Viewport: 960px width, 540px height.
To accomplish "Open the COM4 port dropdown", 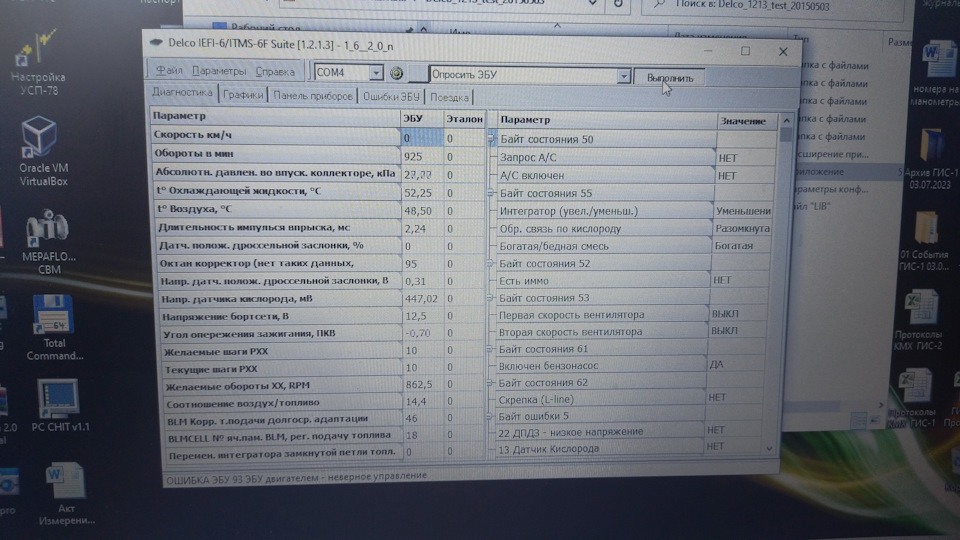I will pos(376,73).
